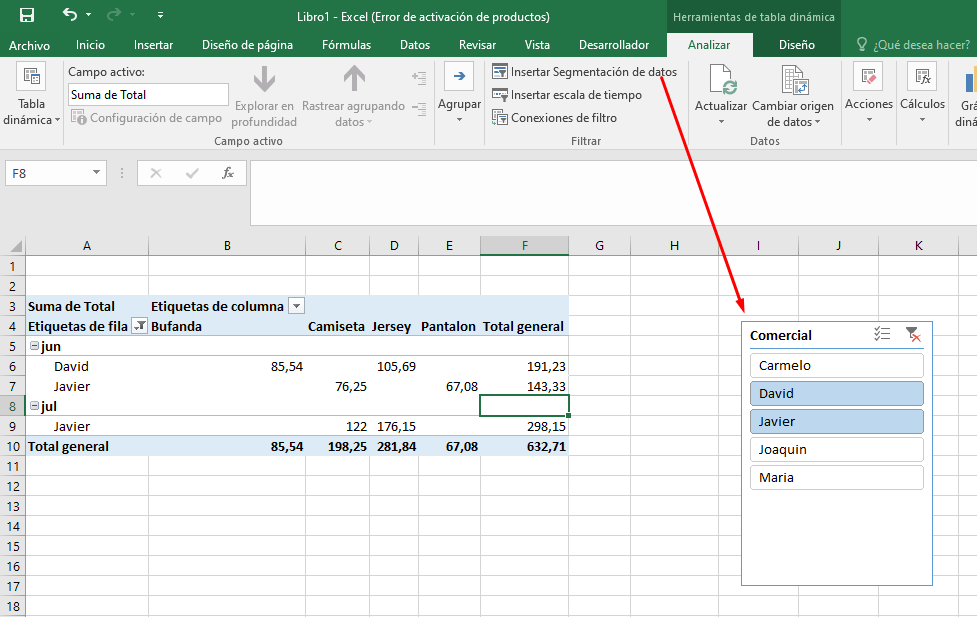Click the insert function fx icon
977x617 pixels.
228,173
